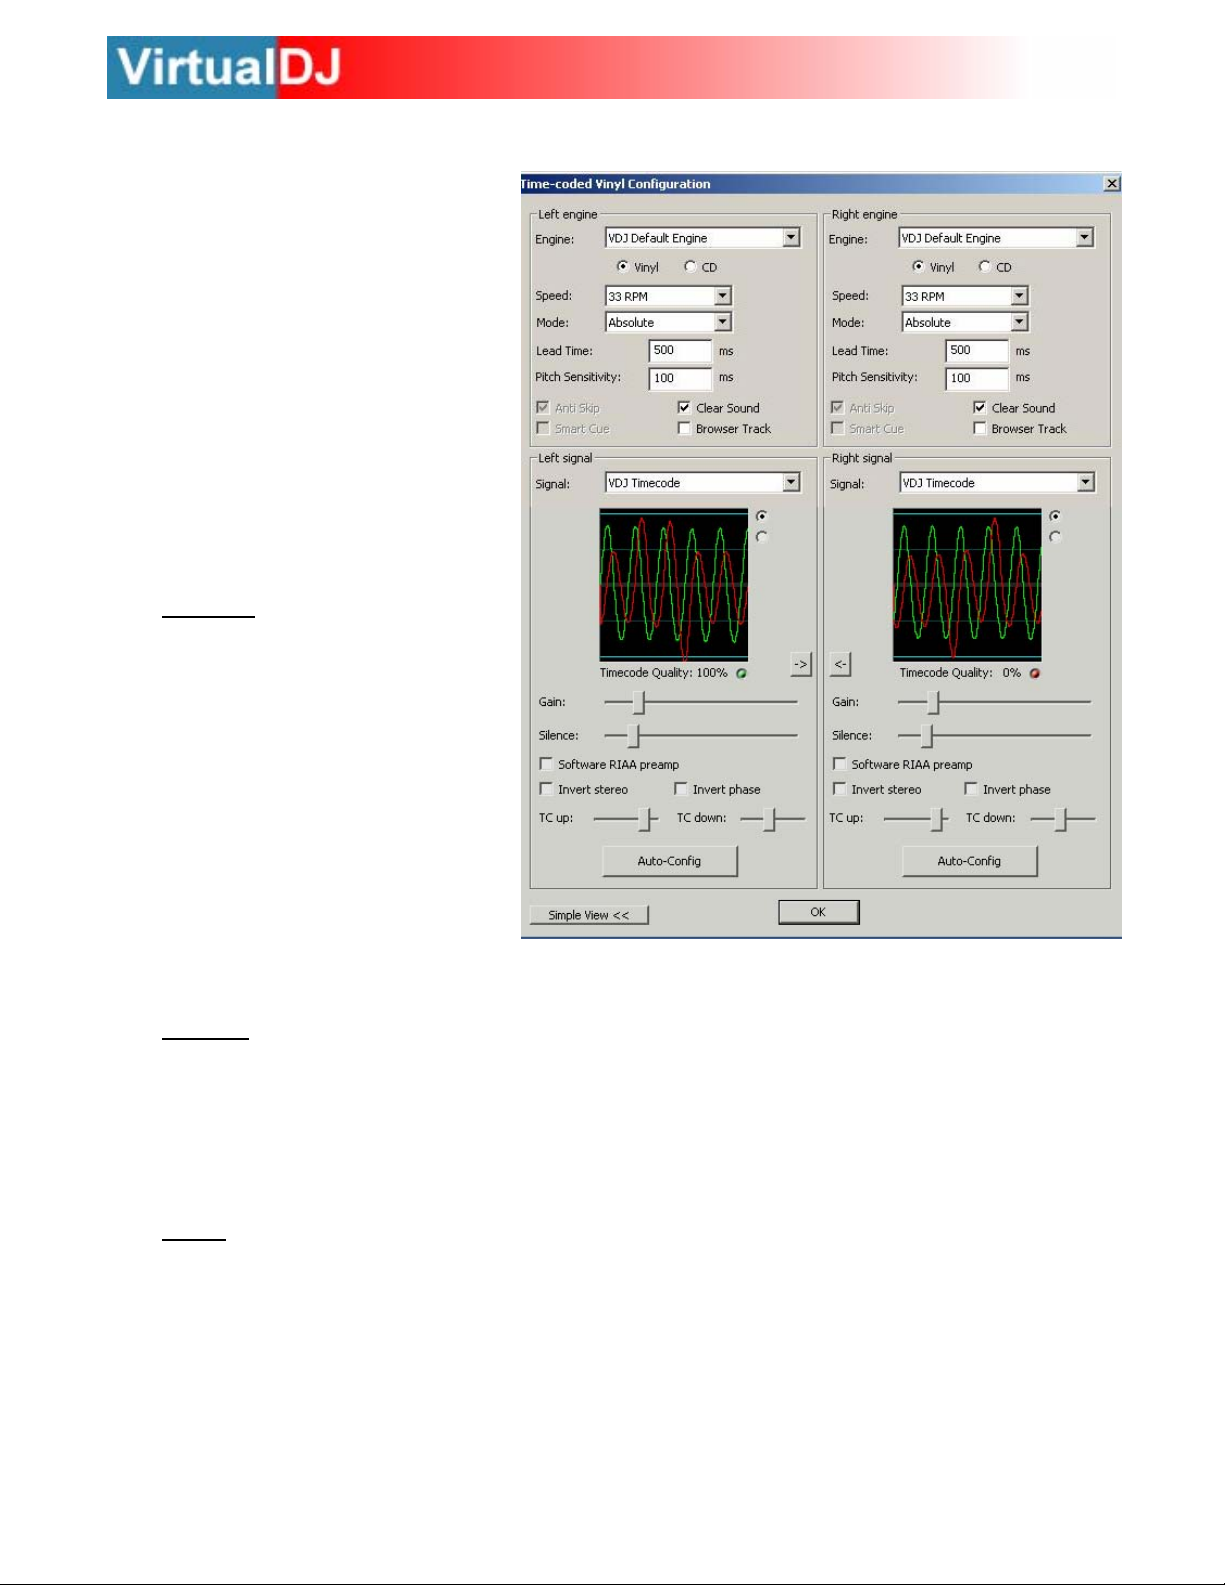Toggle Clear Sound in Left engine
Screen dimensions: 1225x1585
(684, 408)
